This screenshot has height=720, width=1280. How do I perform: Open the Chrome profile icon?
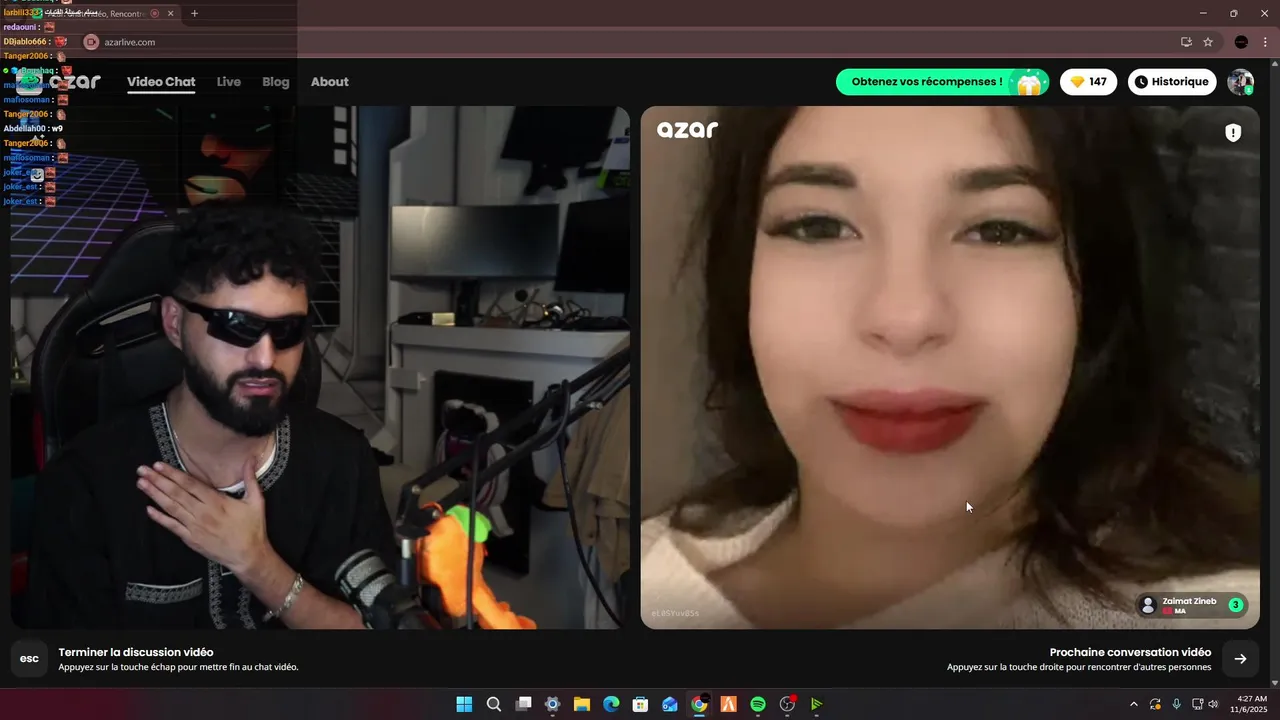tap(1241, 42)
